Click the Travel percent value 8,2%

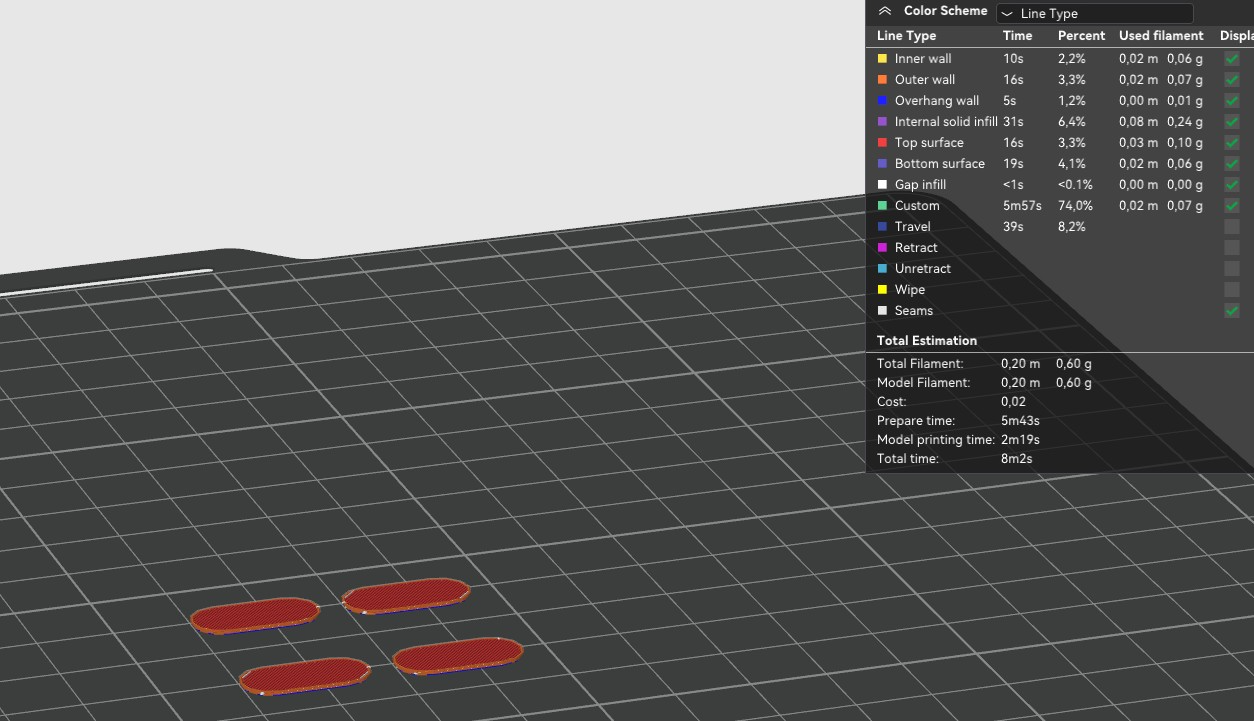point(1071,227)
